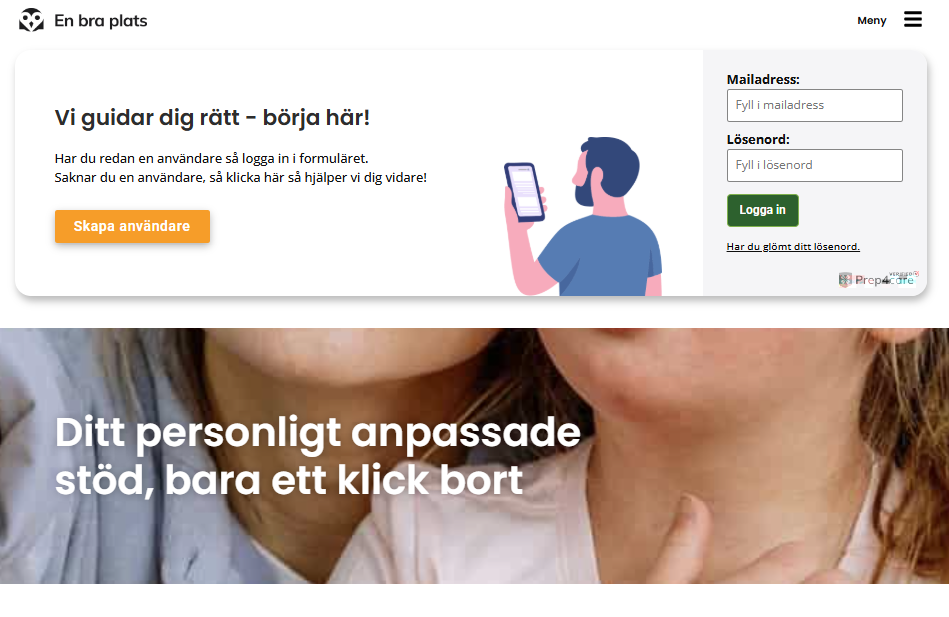Focus the Fyll i mailadress field
The image size is (949, 617).
(x=815, y=105)
